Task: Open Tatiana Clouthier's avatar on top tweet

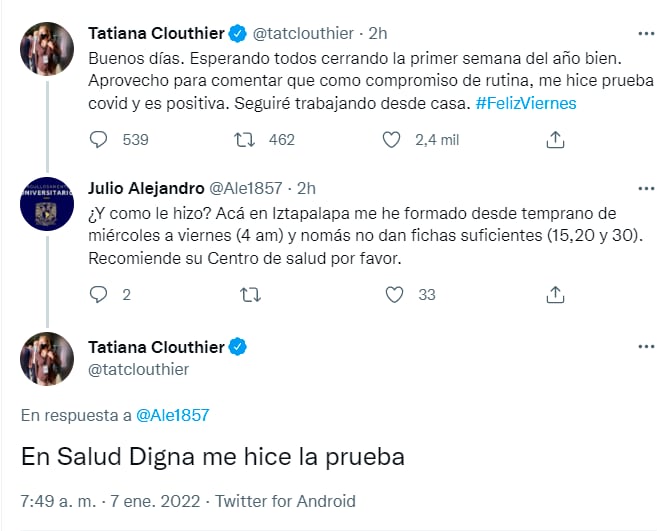Action: (x=47, y=49)
